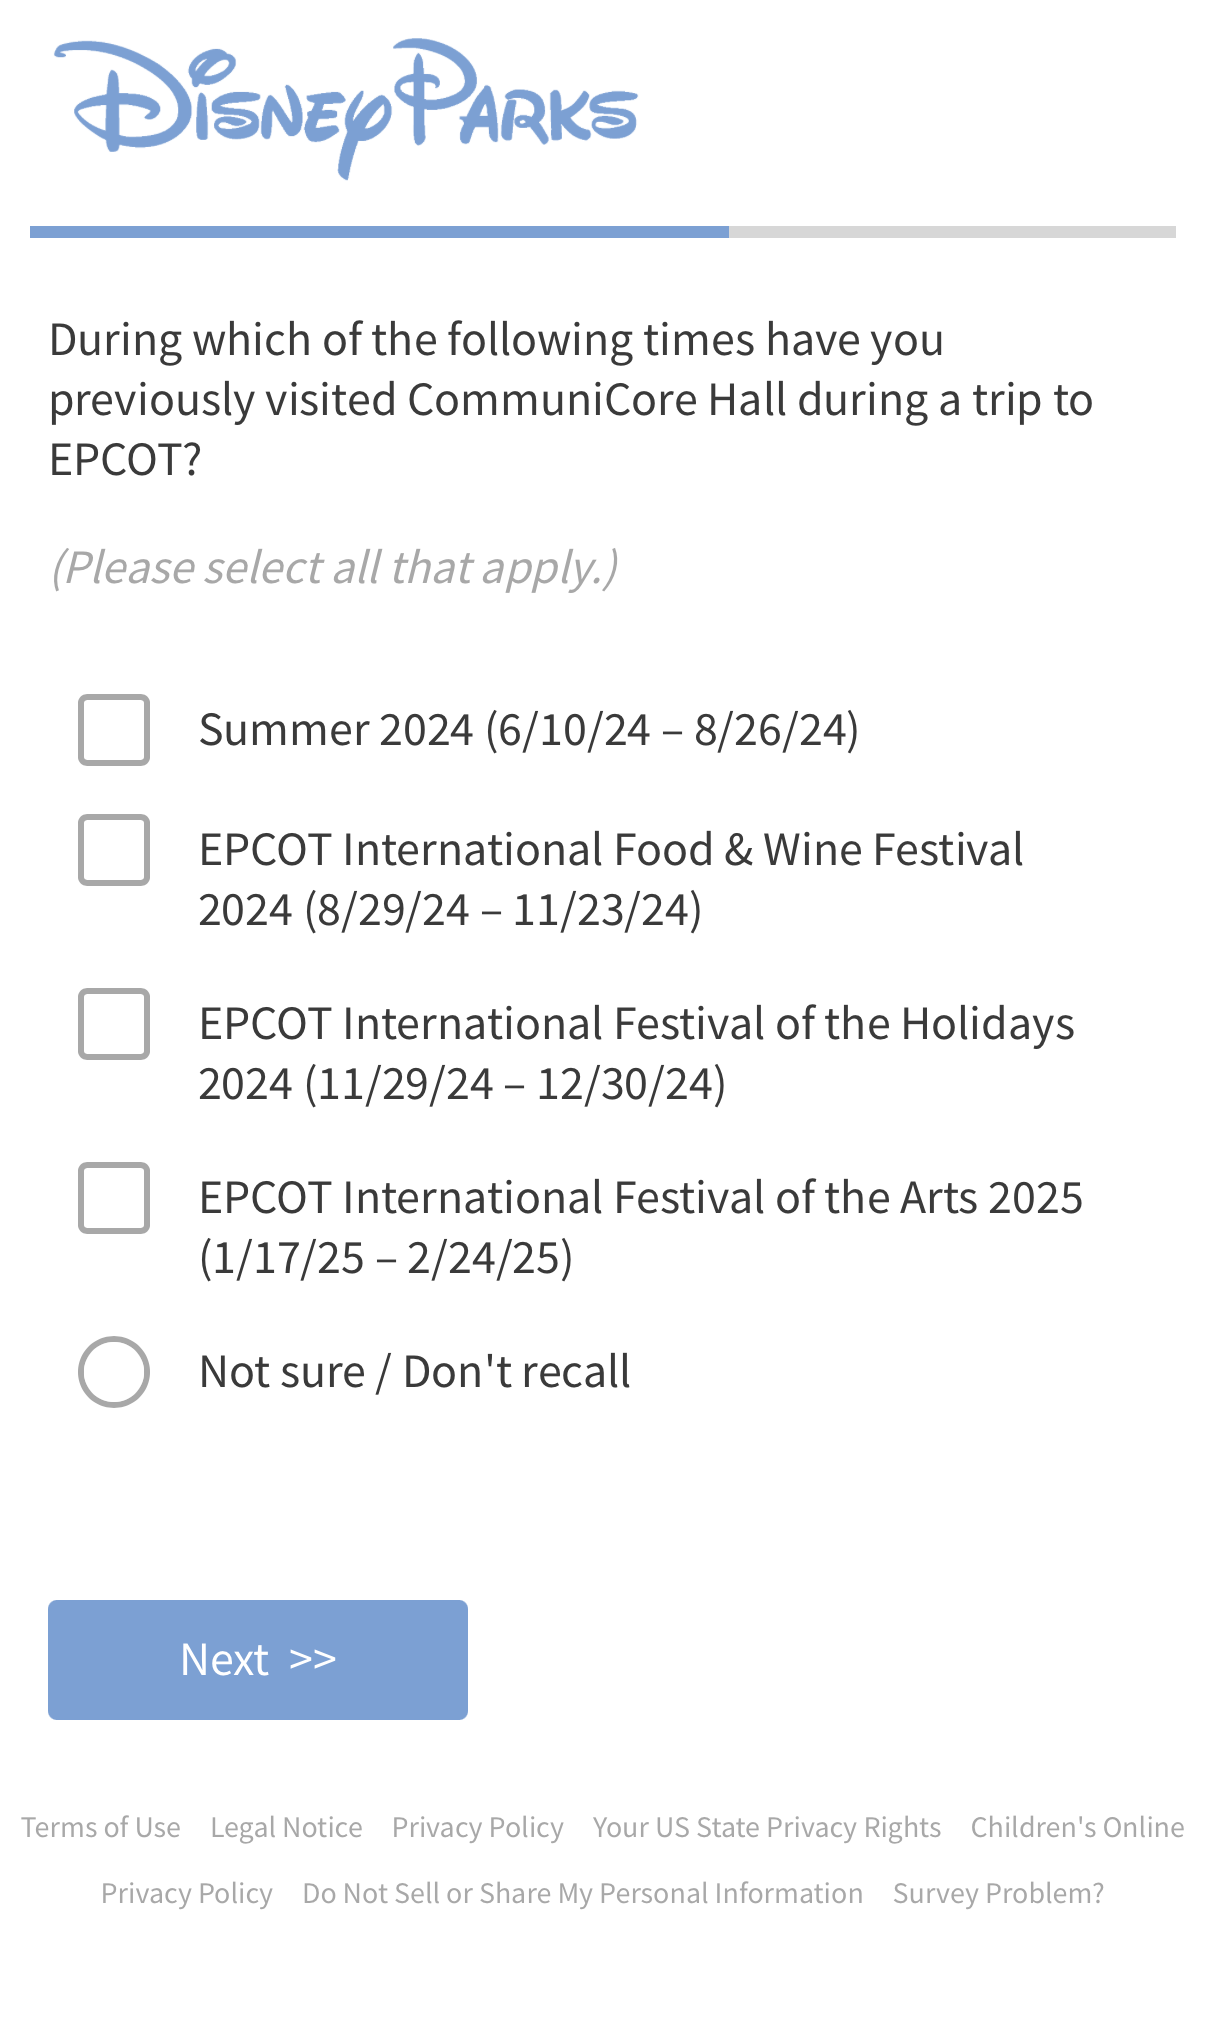Open the Terms of Use link
This screenshot has height=2024, width=1206.
(x=101, y=1827)
